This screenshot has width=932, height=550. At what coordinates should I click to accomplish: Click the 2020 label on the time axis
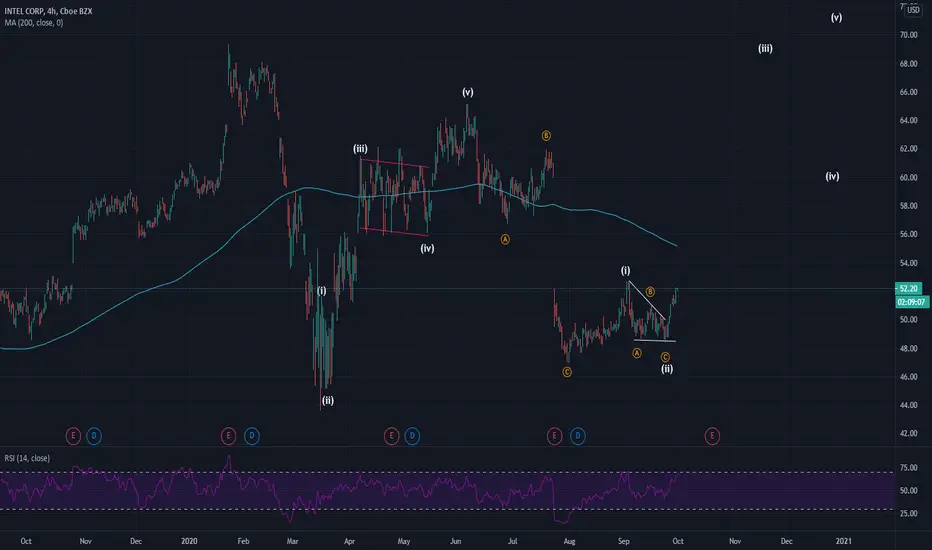189,541
